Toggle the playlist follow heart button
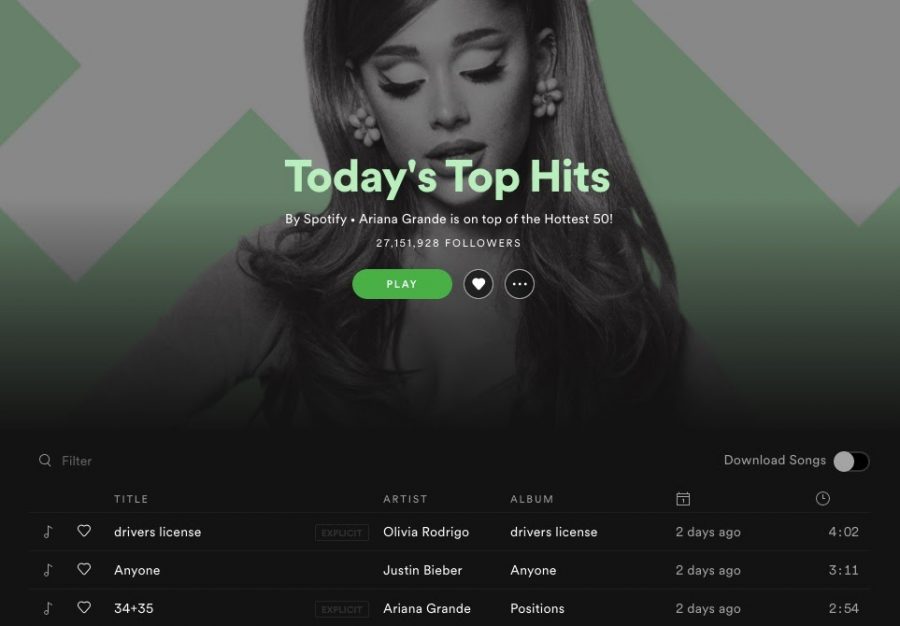This screenshot has height=626, width=900. point(478,284)
